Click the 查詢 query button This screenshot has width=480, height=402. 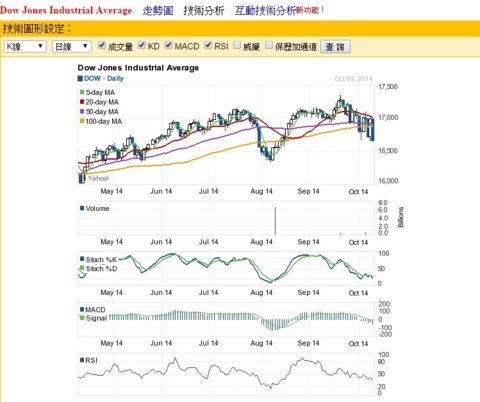335,47
